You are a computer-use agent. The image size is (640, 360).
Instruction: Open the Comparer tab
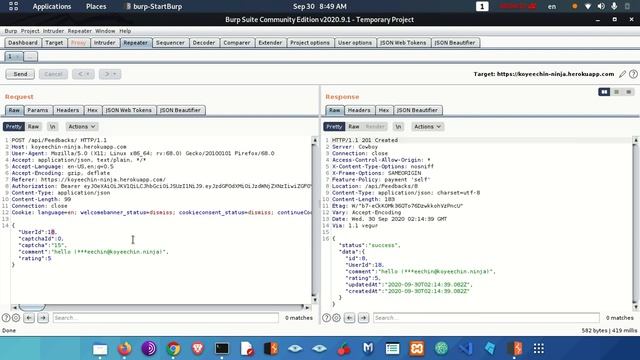(237, 42)
